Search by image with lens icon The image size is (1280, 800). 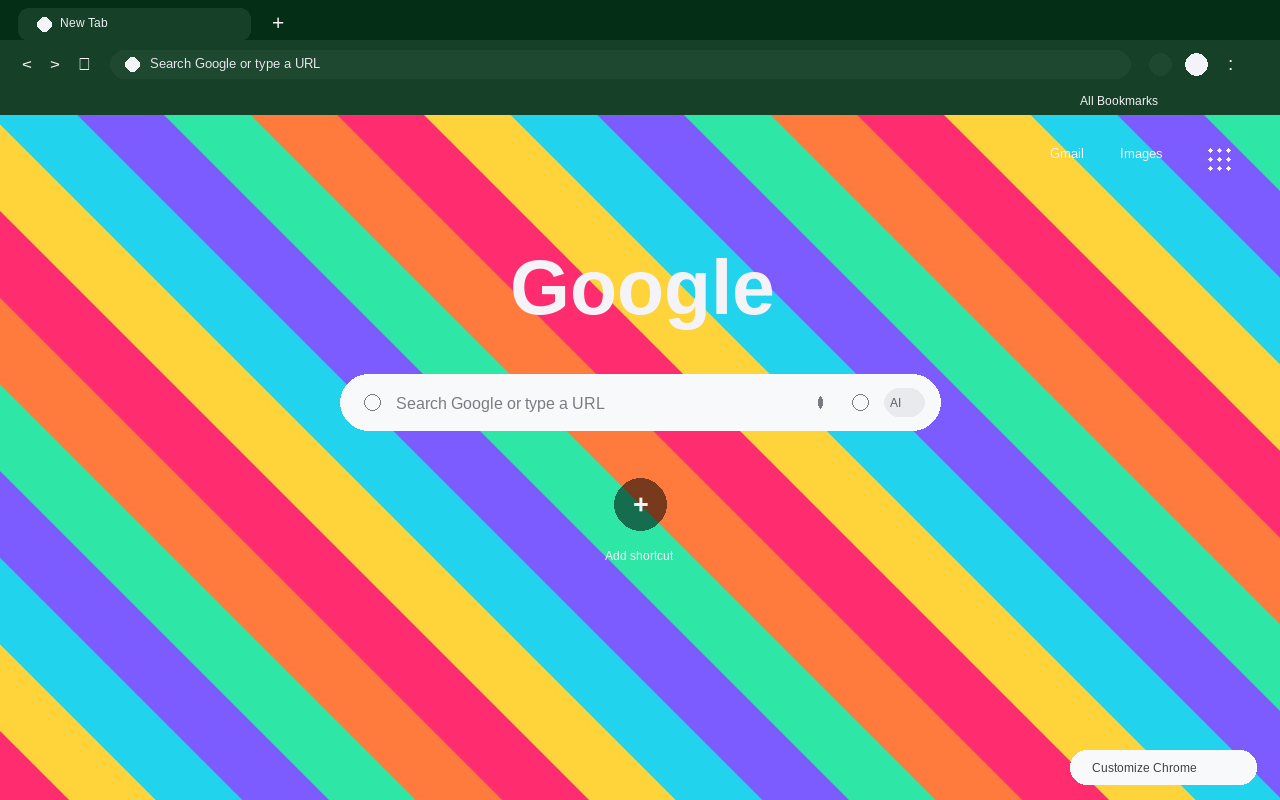point(860,402)
